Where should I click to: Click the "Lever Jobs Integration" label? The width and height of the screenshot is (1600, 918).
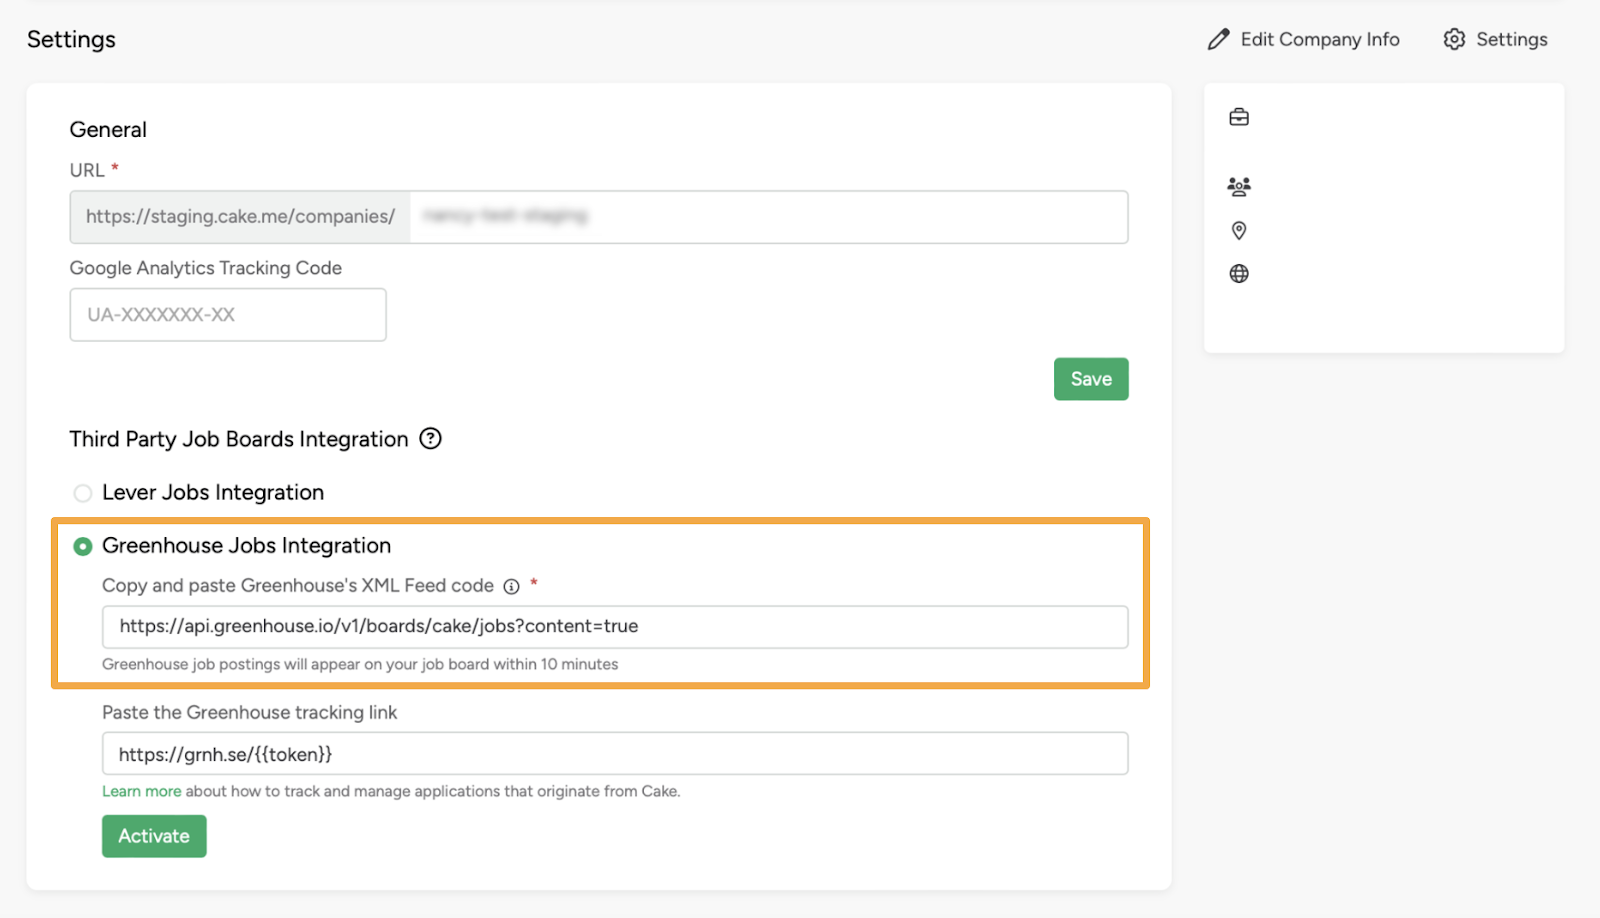[213, 493]
